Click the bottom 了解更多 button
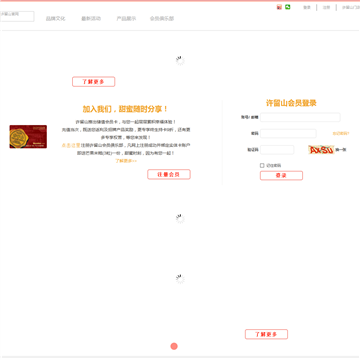Screen dimensions: 360x360 click(x=266, y=334)
